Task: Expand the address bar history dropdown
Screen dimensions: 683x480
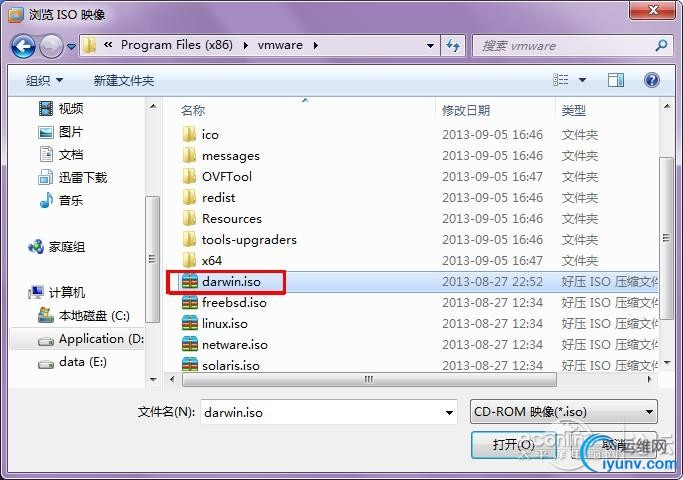Action: click(430, 46)
